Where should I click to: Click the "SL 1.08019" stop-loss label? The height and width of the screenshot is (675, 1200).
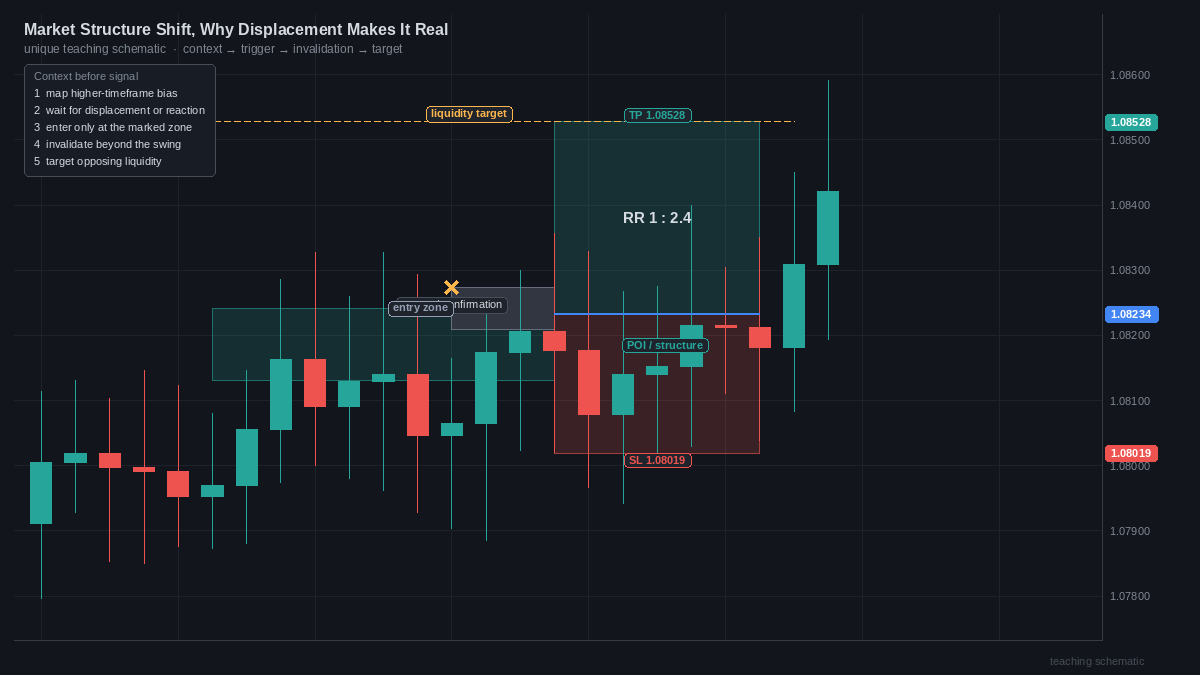(x=657, y=460)
